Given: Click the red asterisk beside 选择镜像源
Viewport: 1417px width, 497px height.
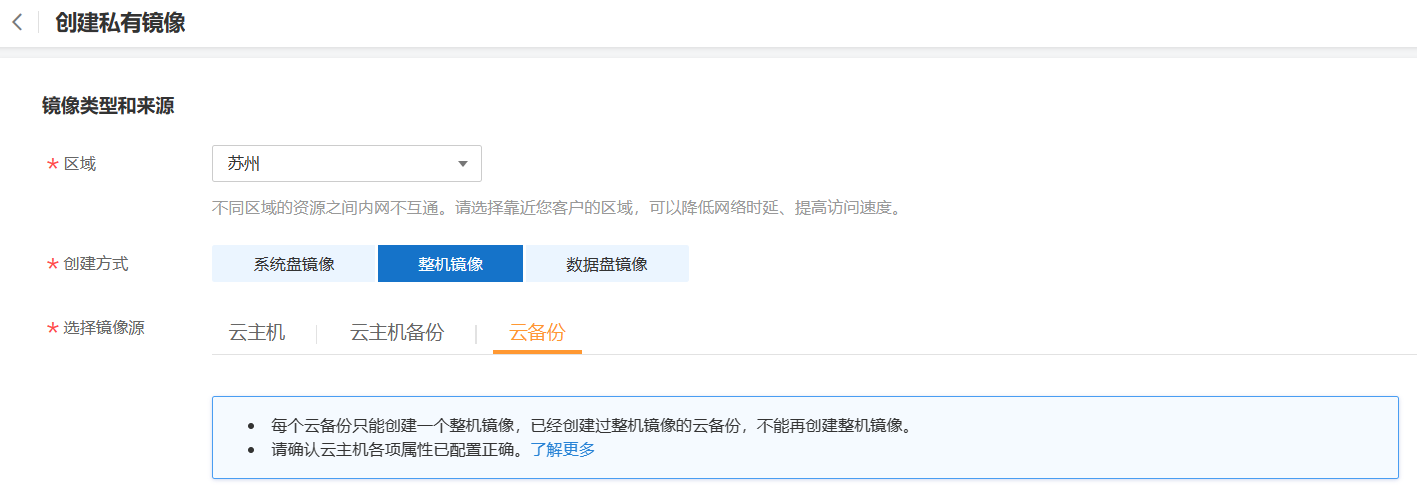Looking at the screenshot, I should point(52,328).
